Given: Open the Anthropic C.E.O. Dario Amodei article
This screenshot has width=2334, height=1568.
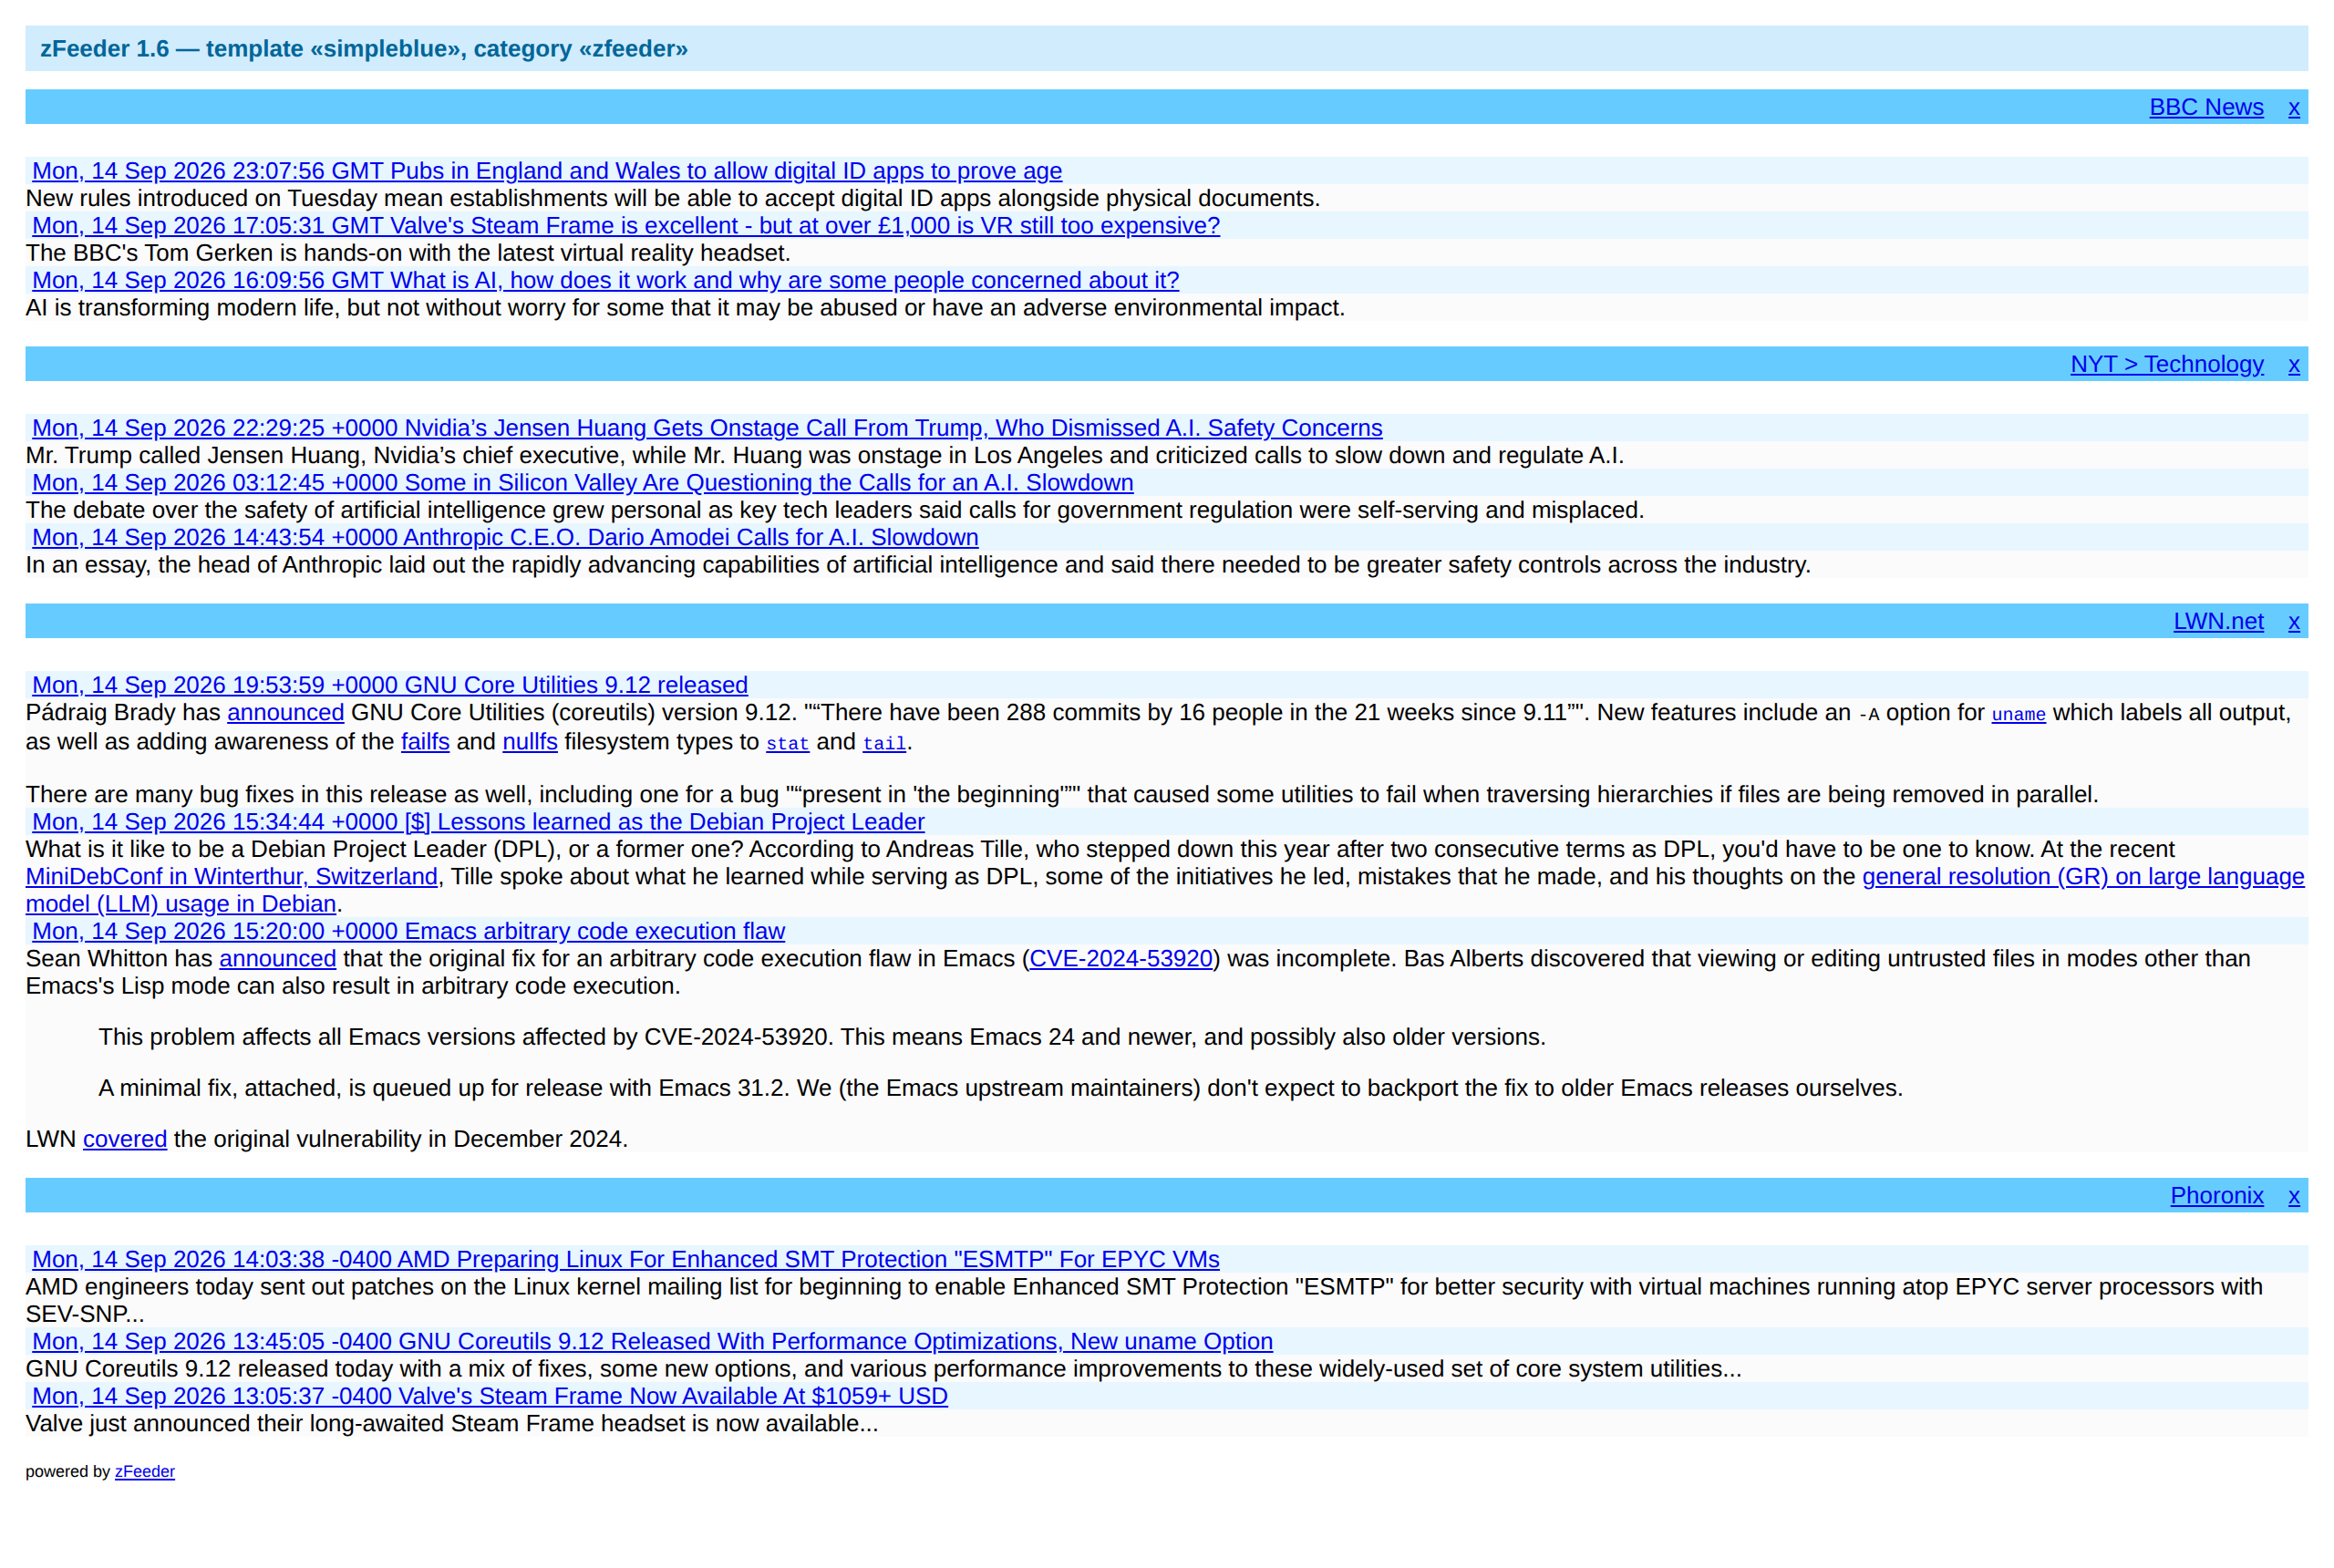Looking at the screenshot, I should click(x=505, y=538).
